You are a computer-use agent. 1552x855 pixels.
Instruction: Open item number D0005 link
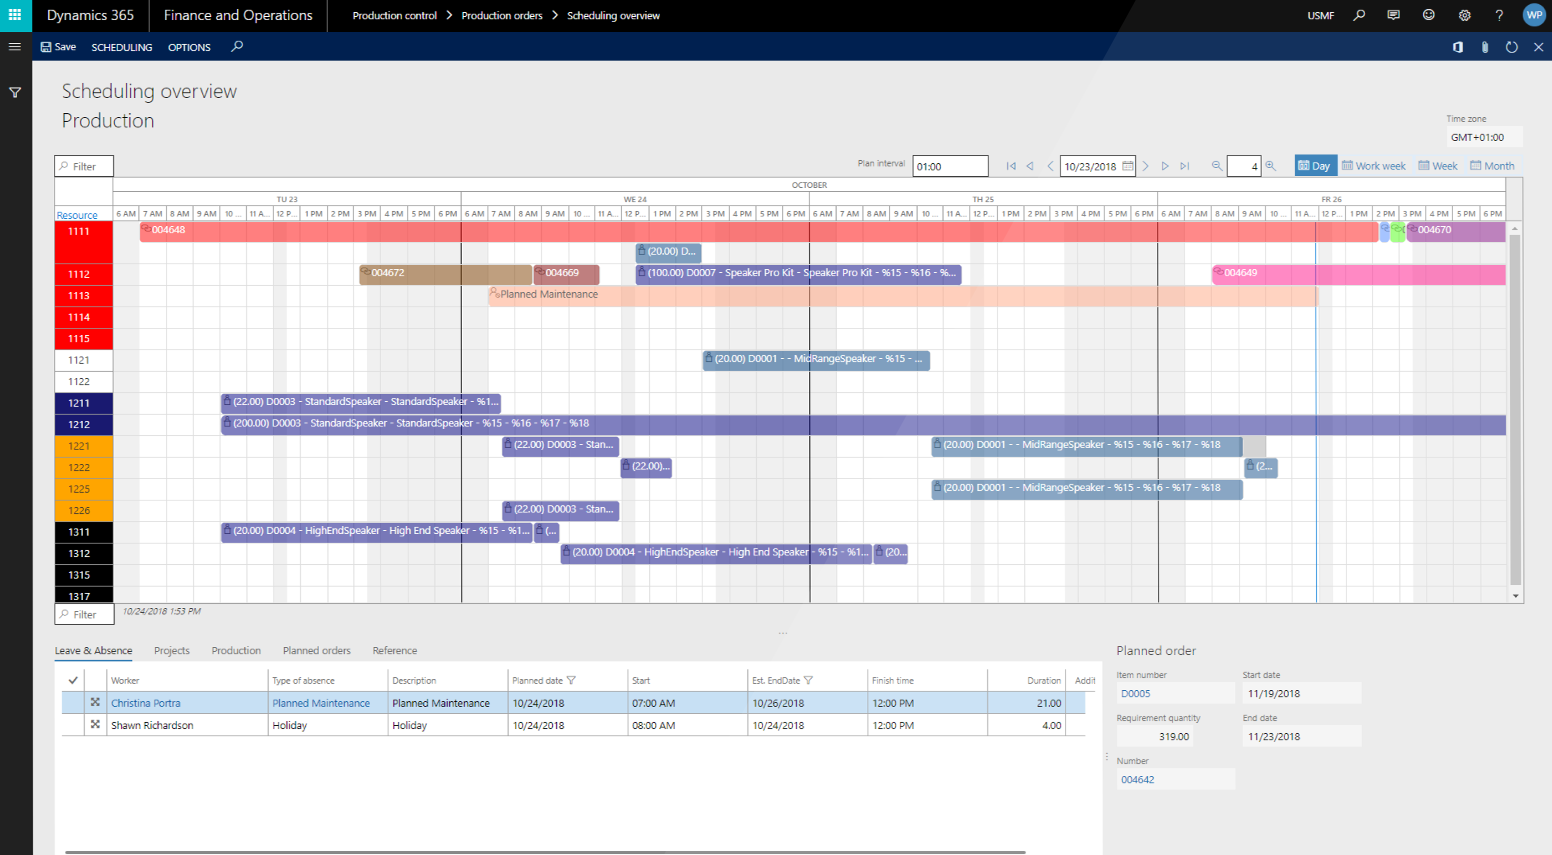1135,693
